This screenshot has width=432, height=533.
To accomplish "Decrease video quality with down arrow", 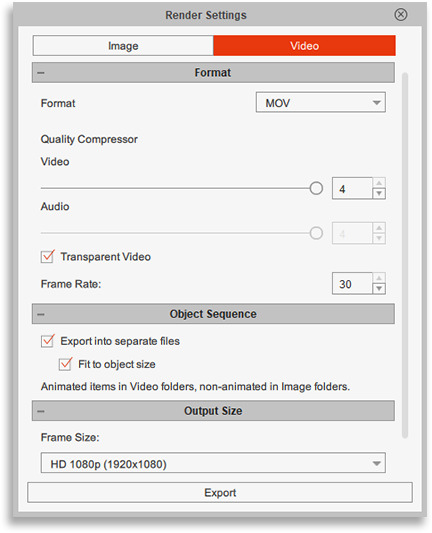I will (x=379, y=194).
